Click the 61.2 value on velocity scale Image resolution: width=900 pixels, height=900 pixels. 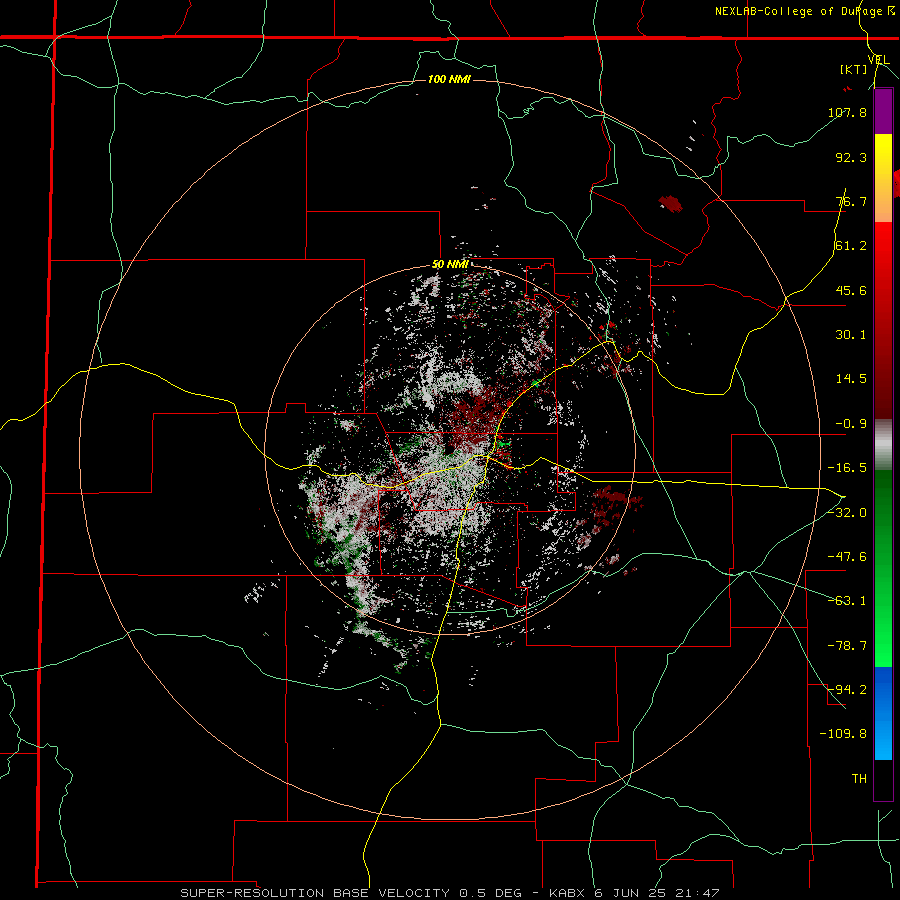tap(851, 246)
